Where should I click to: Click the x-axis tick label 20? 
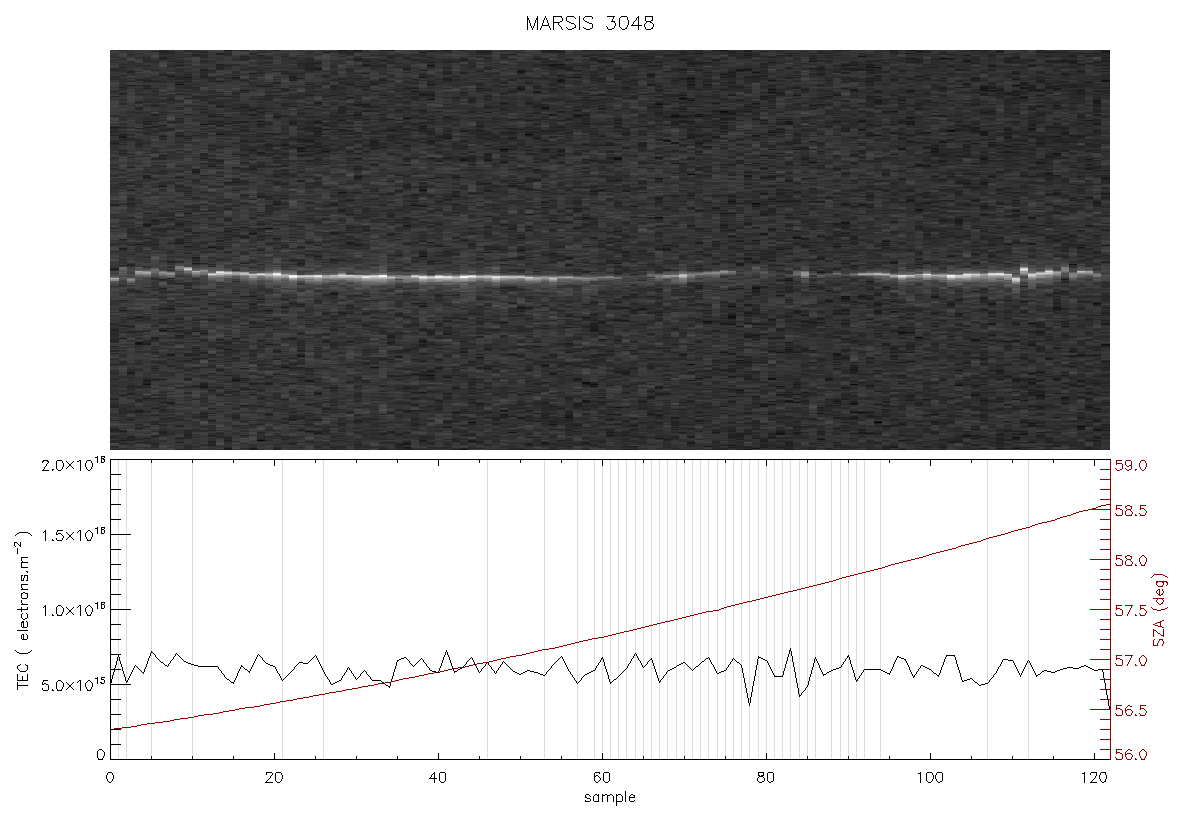[x=274, y=778]
